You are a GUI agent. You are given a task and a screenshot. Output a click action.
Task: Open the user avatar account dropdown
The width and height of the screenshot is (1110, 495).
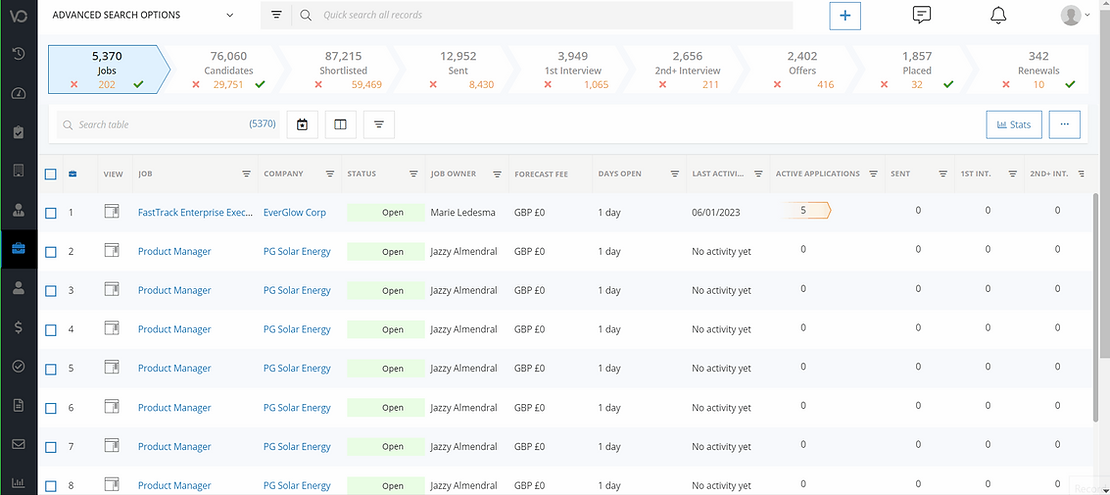[x=1075, y=15]
